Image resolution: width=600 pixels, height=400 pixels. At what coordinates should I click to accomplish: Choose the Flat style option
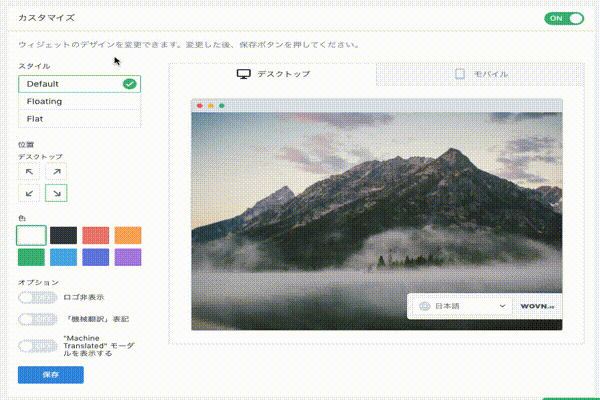point(79,118)
